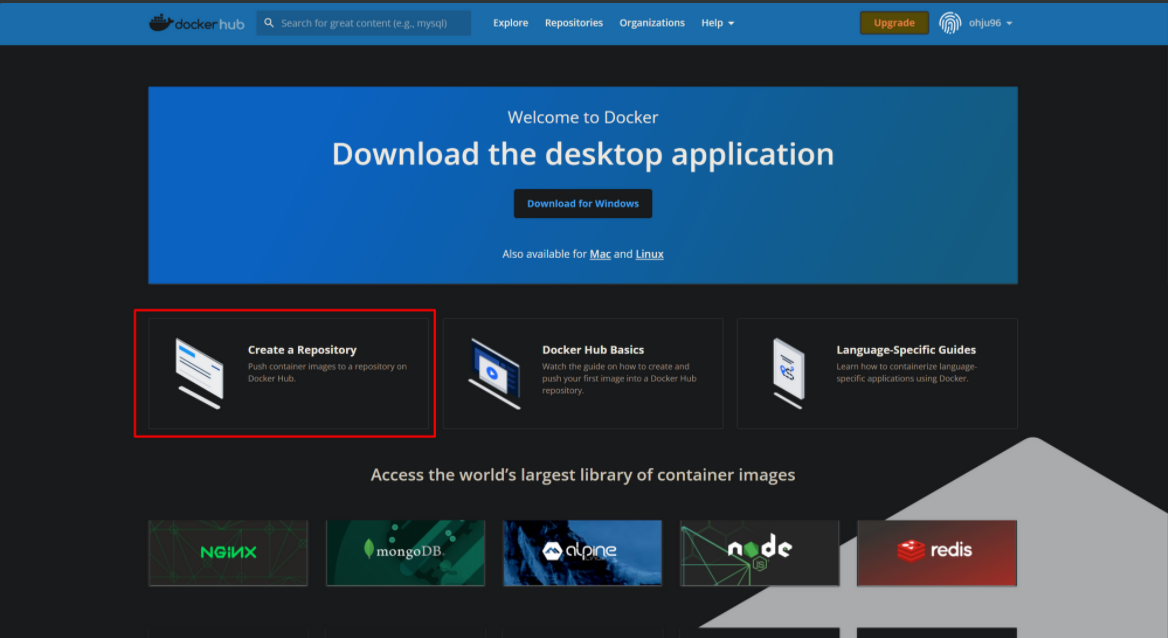Click the fingerprint avatar icon
The width and height of the screenshot is (1168, 638).
click(950, 23)
